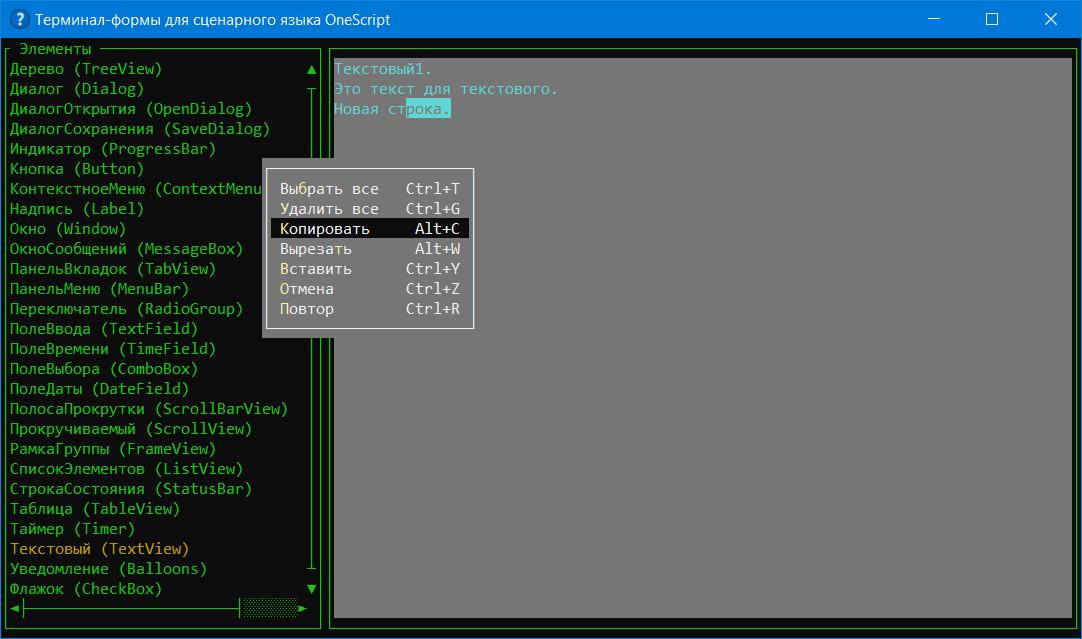Image resolution: width=1082 pixels, height=639 pixels.
Task: Click the question mark app icon in title bar
Action: 18,19
